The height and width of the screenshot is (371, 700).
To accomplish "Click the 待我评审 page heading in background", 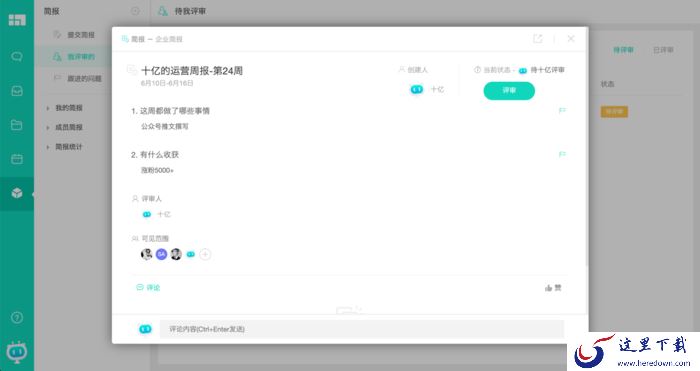I will pyautogui.click(x=190, y=11).
